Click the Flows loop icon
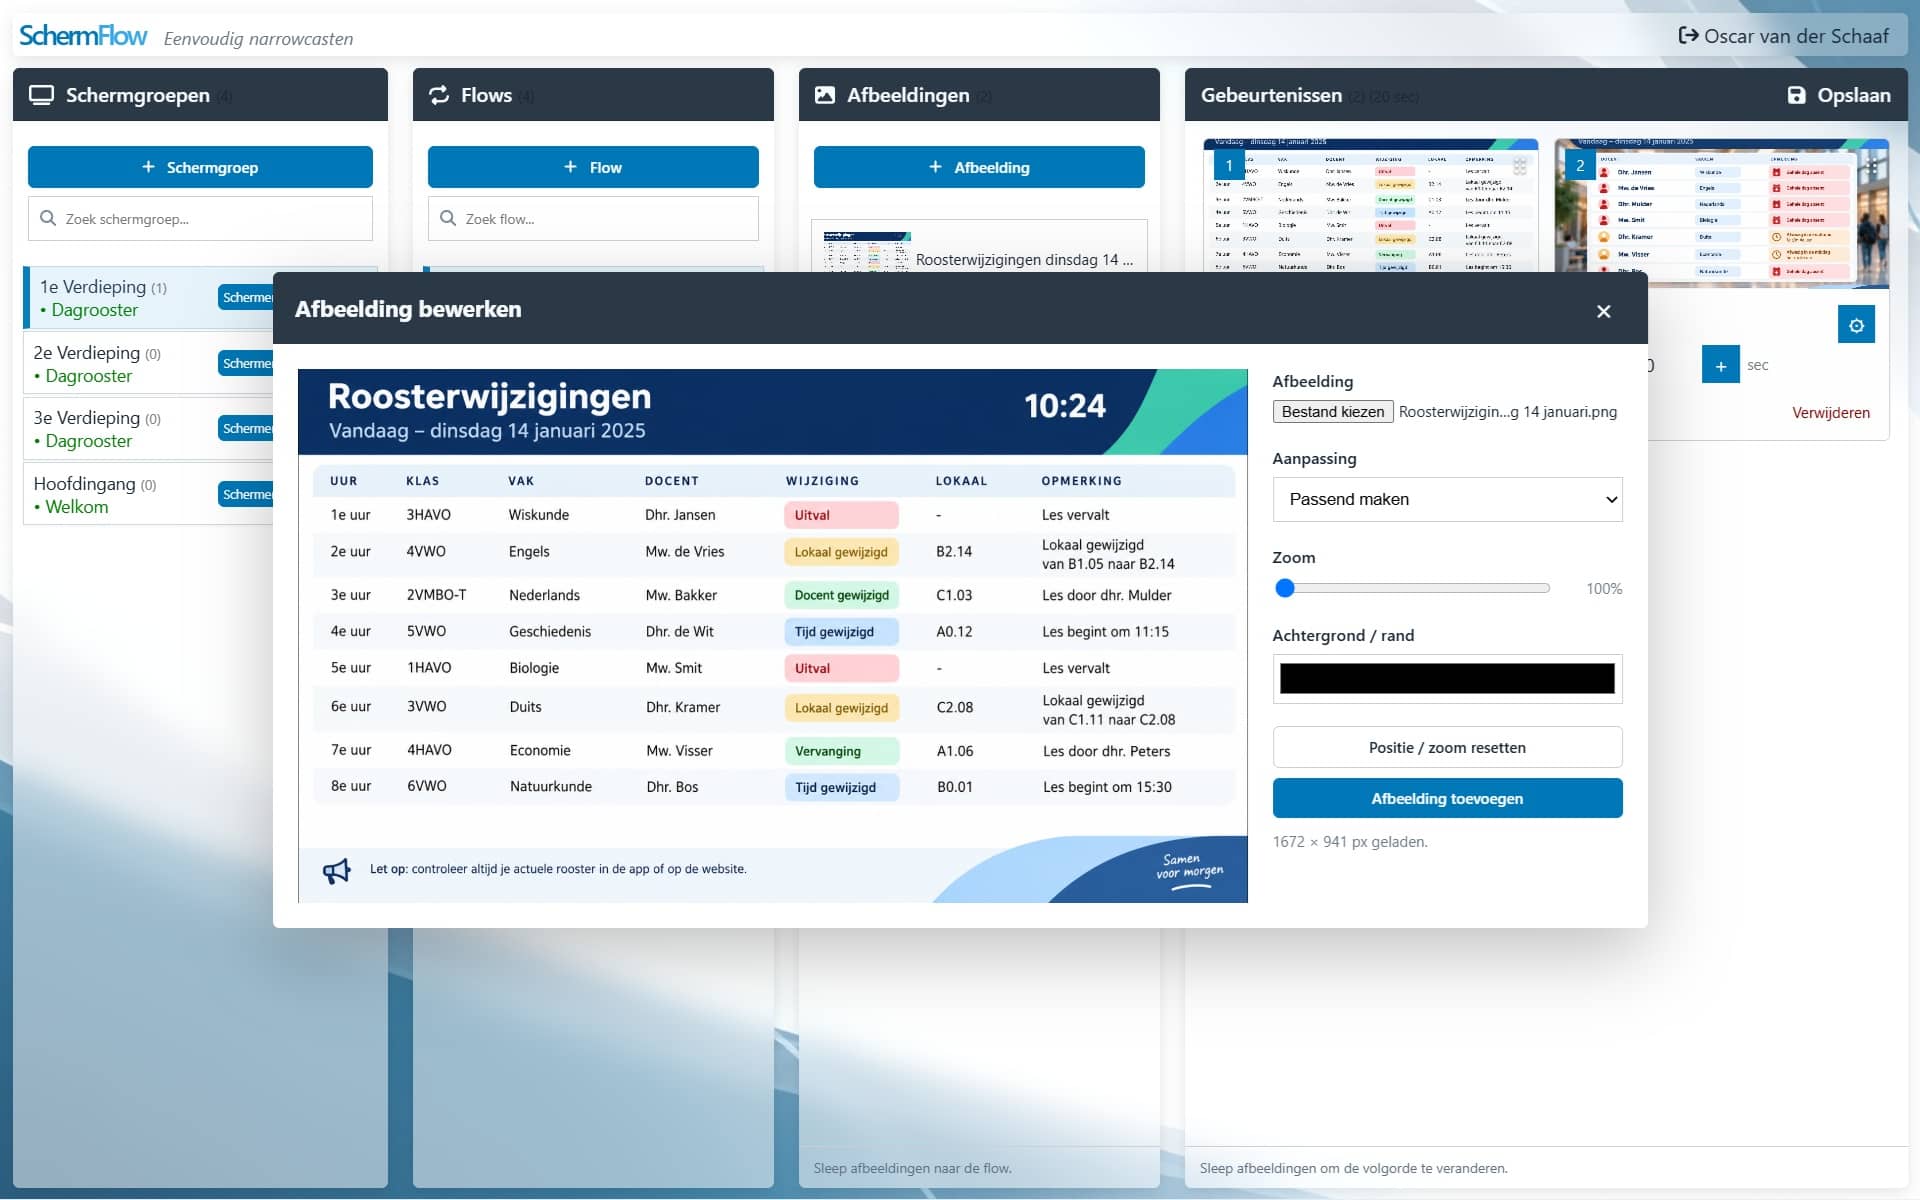Viewport: 1920px width, 1200px height. [x=439, y=95]
